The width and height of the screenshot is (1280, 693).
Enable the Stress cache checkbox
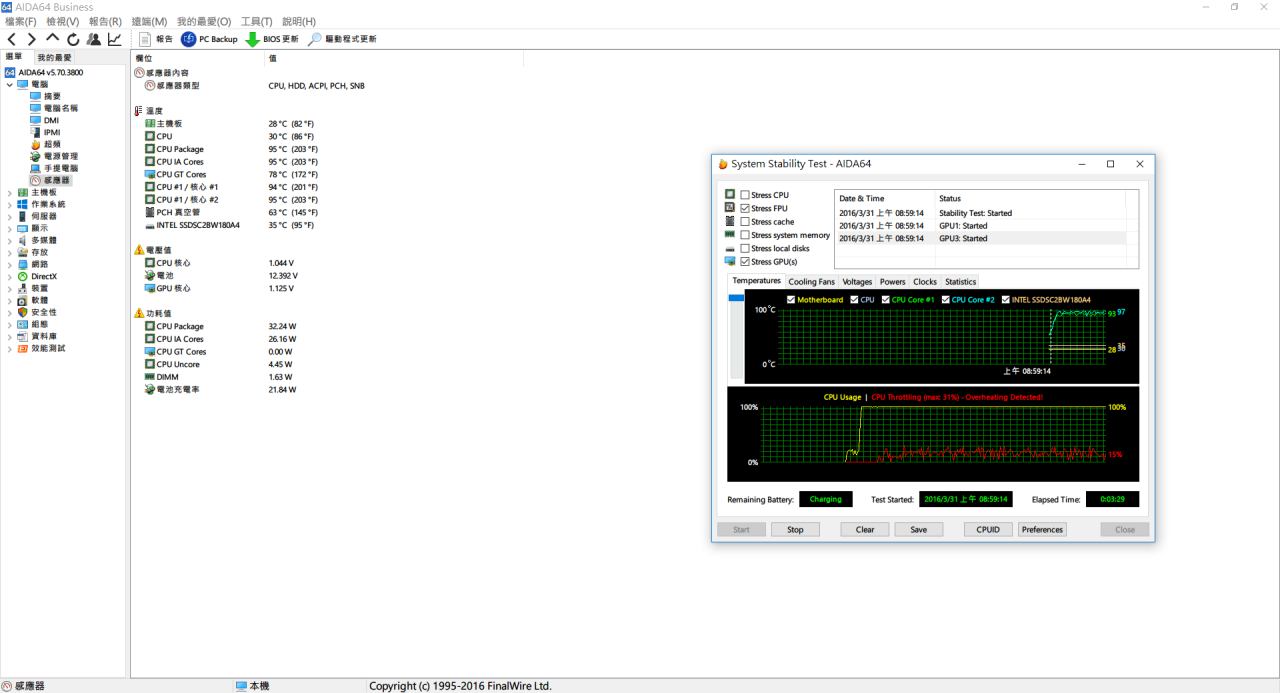[744, 222]
